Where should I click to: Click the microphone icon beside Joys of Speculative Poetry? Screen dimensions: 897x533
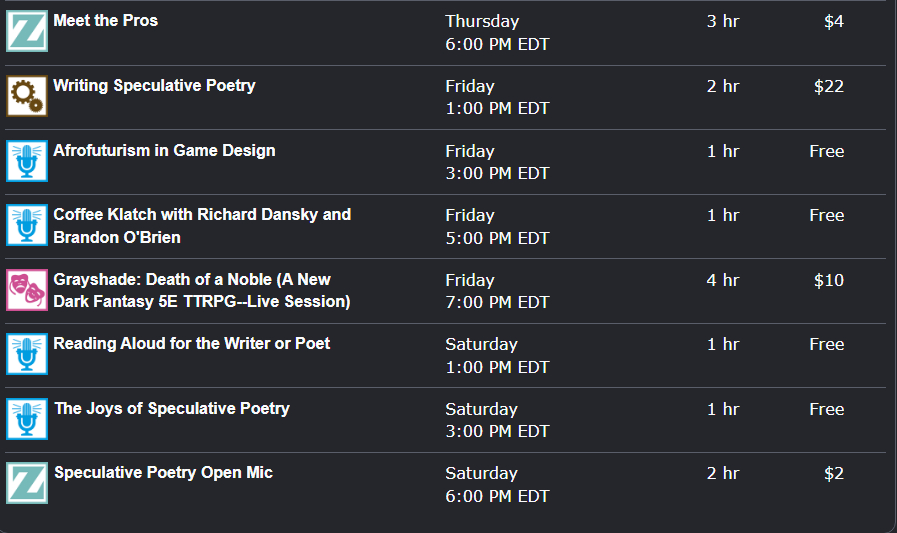[27, 419]
